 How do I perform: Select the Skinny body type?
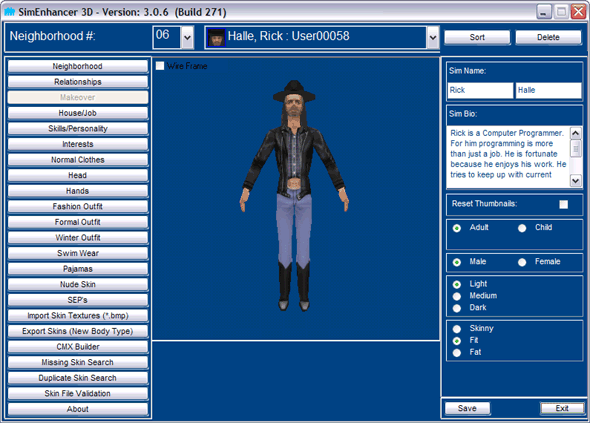pos(457,329)
